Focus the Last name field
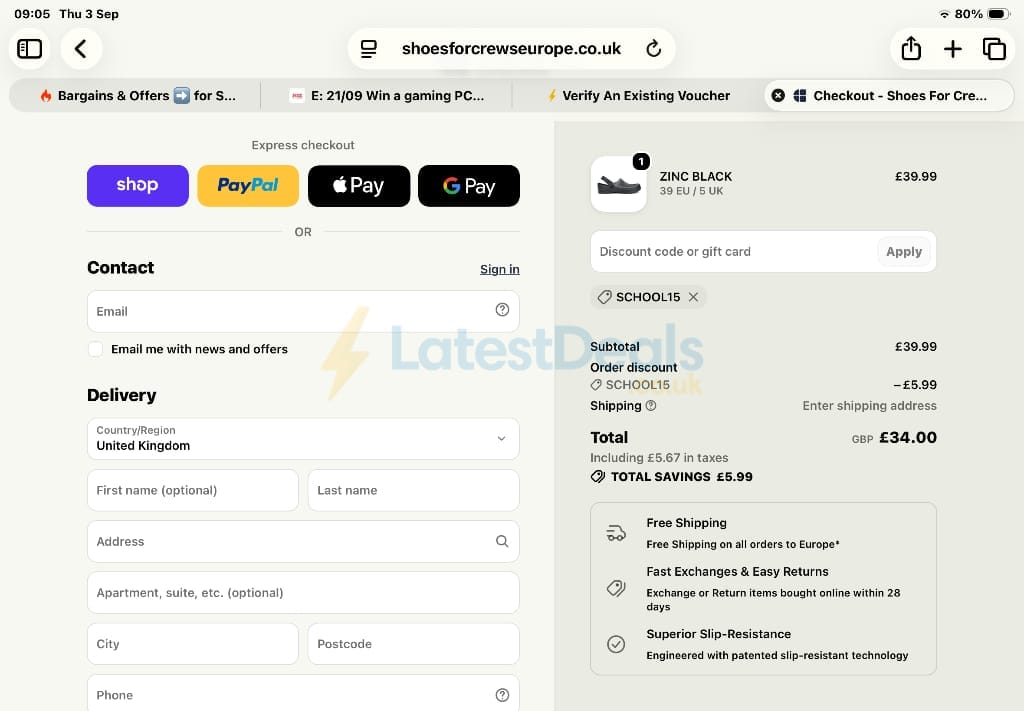The width and height of the screenshot is (1024, 711). [x=413, y=490]
